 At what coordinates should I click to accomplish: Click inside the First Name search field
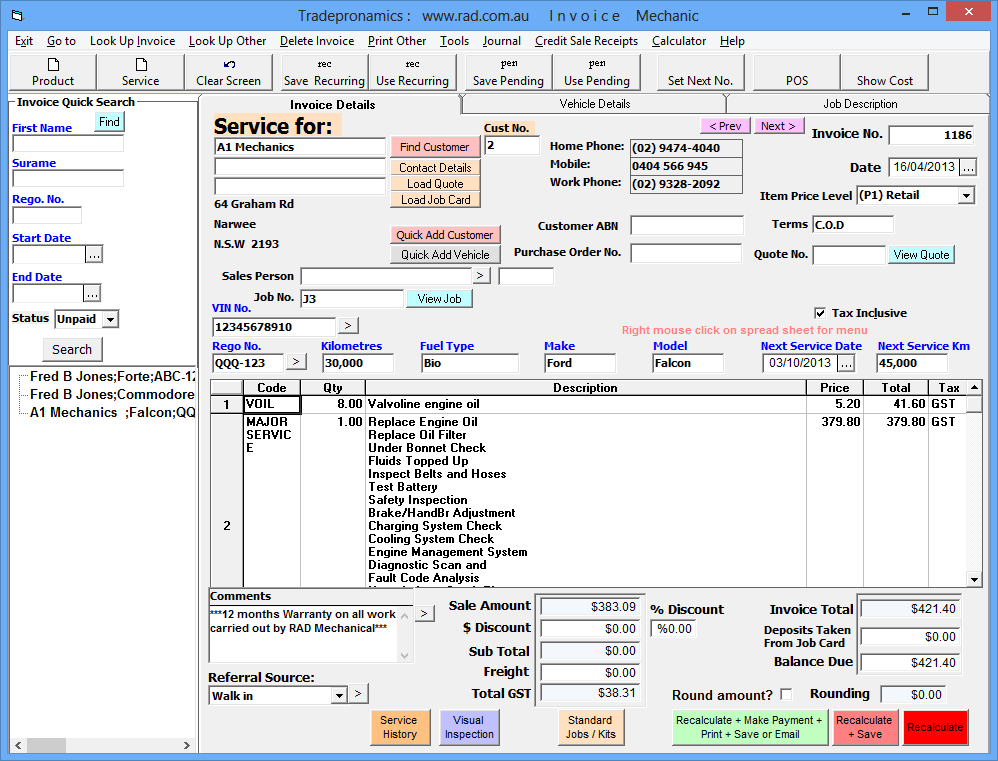click(70, 142)
